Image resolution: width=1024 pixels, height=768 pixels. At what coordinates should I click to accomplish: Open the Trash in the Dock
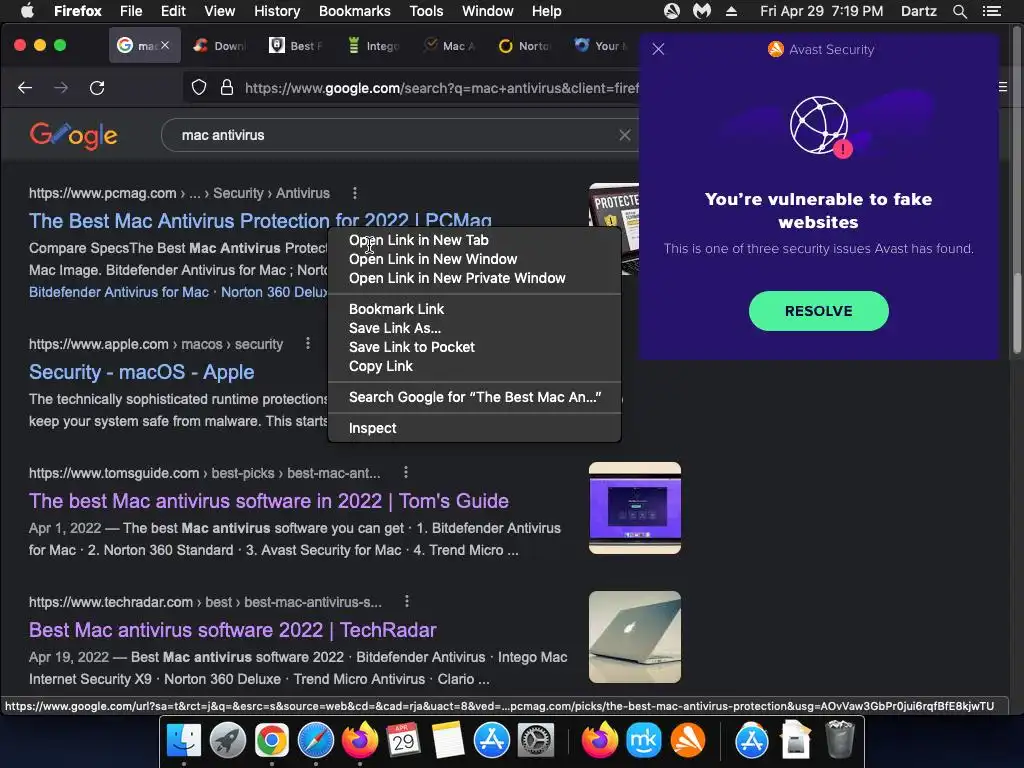tap(840, 741)
